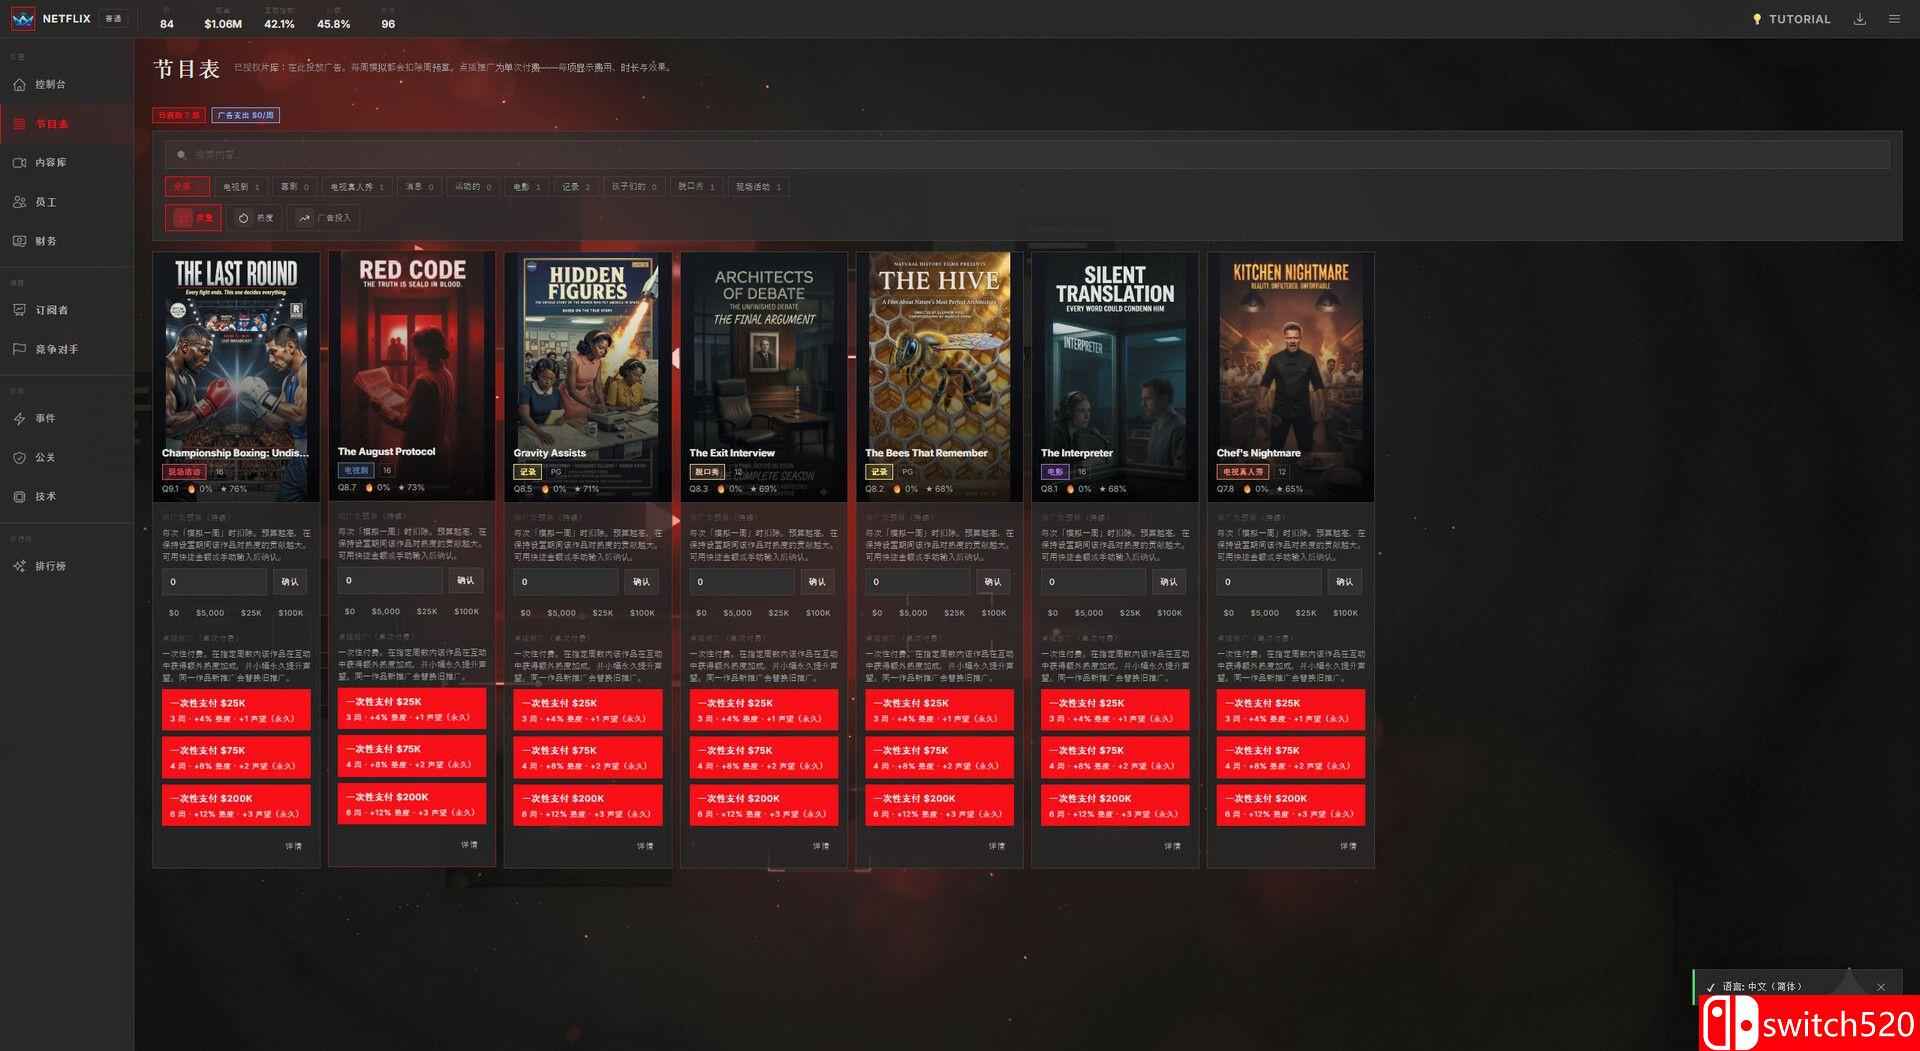Image resolution: width=1920 pixels, height=1051 pixels.
Task: Click The Hive poster thumbnail
Action: (939, 375)
